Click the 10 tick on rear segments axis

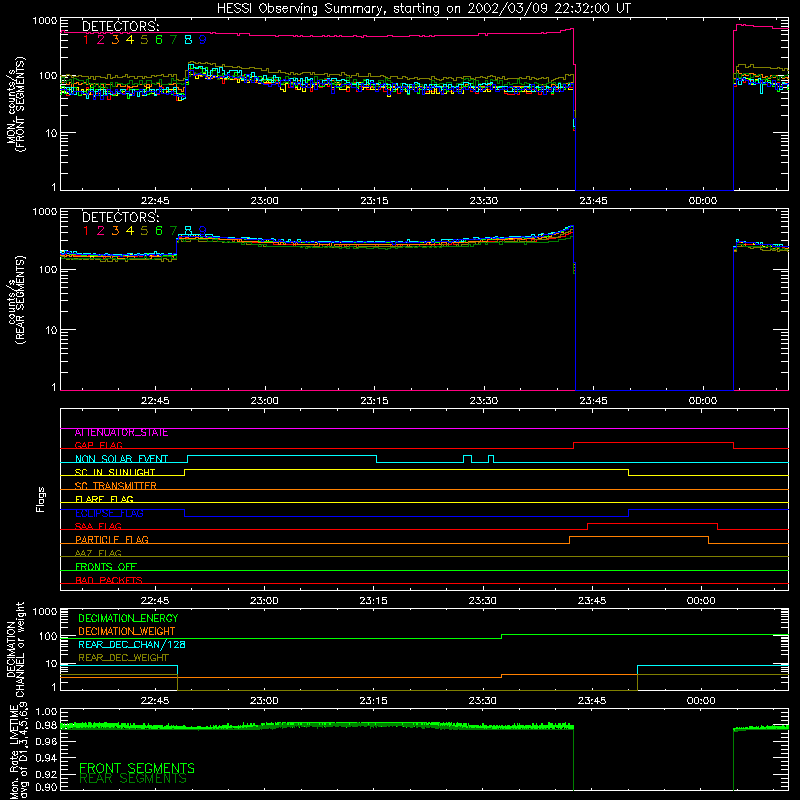coord(51,330)
